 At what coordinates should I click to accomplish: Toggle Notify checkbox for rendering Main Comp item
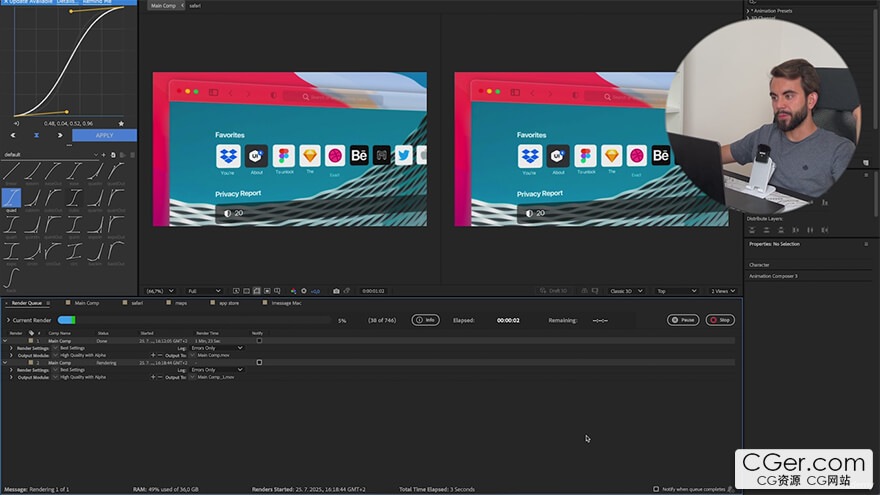[x=259, y=362]
